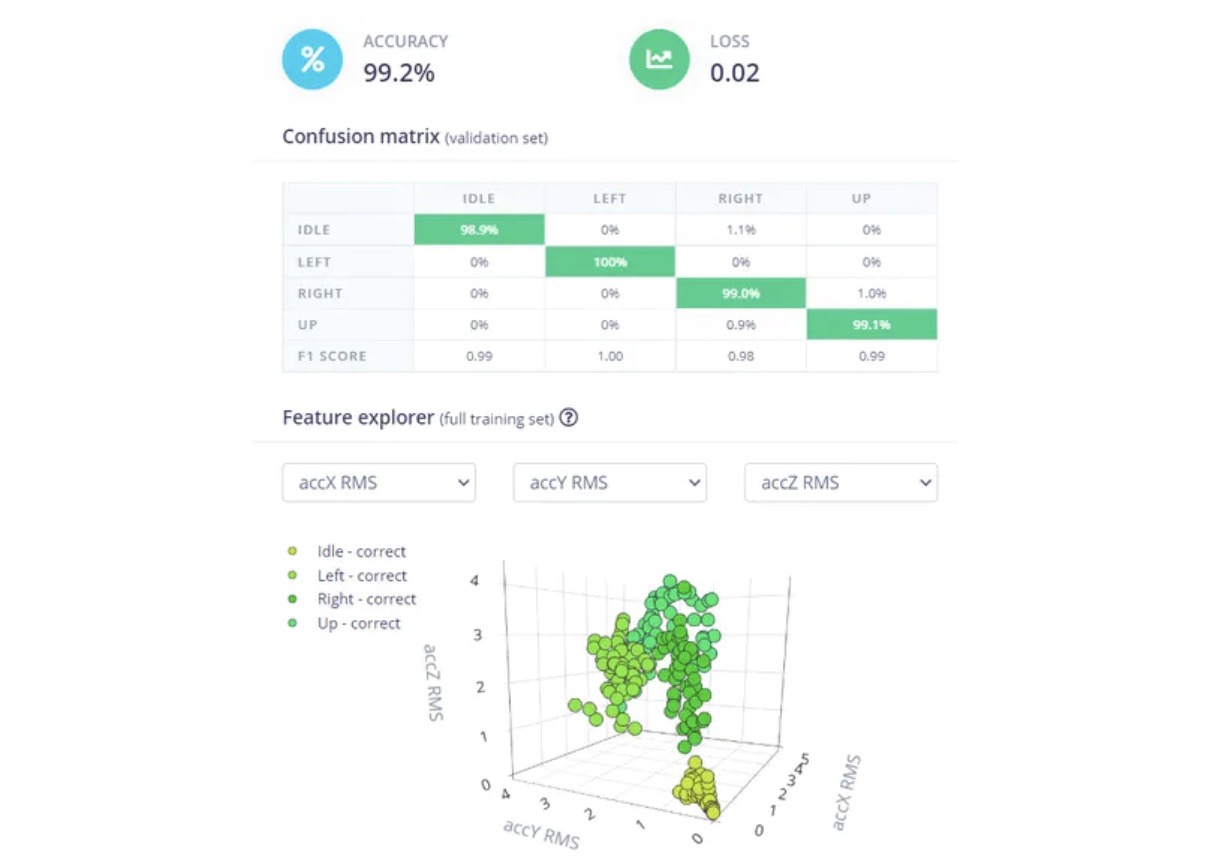Open the accX RMS axis dropdown

(379, 482)
